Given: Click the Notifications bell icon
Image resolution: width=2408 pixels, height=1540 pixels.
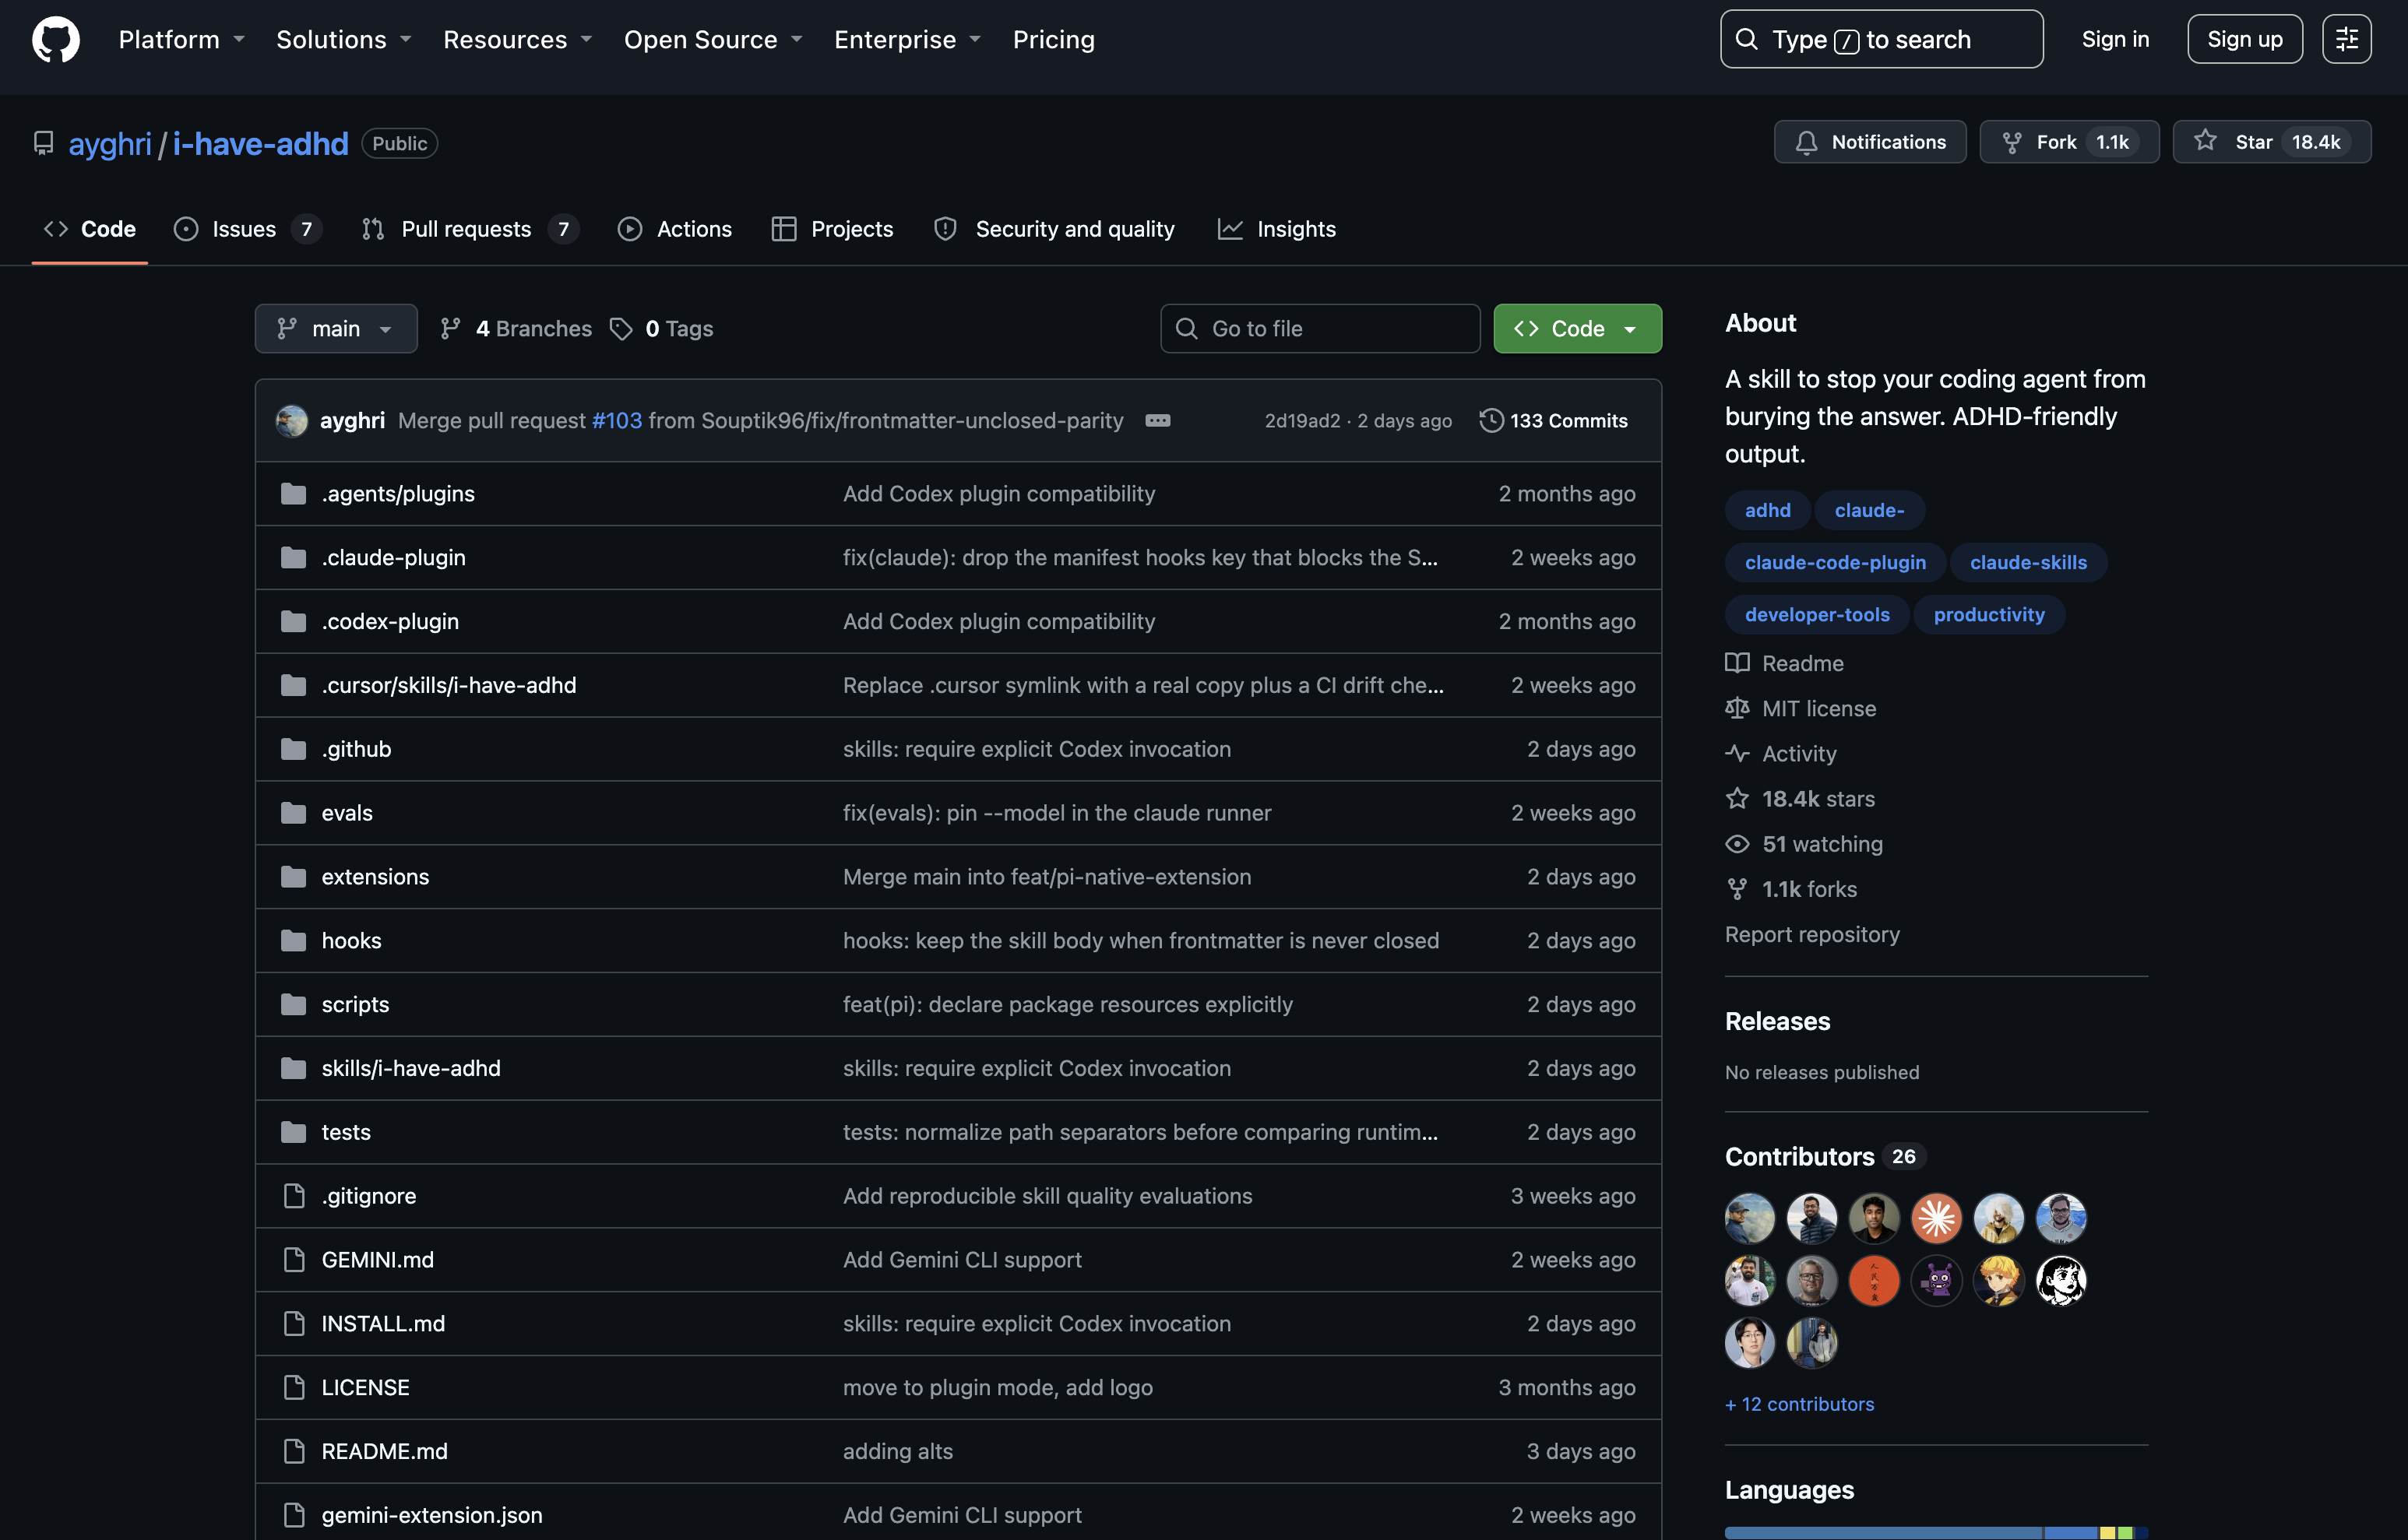Looking at the screenshot, I should 1806,142.
